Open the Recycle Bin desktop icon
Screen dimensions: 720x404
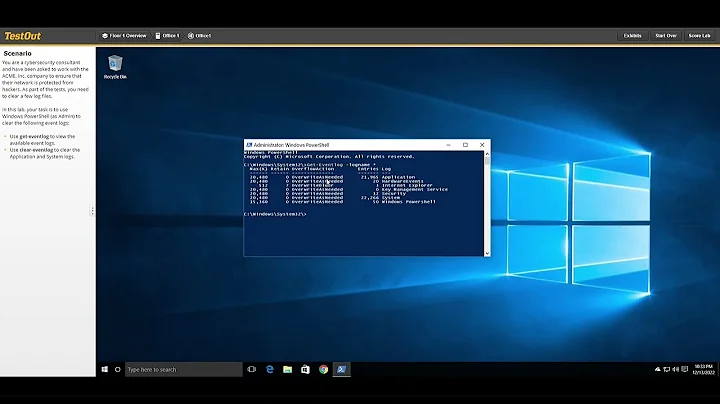[x=115, y=67]
